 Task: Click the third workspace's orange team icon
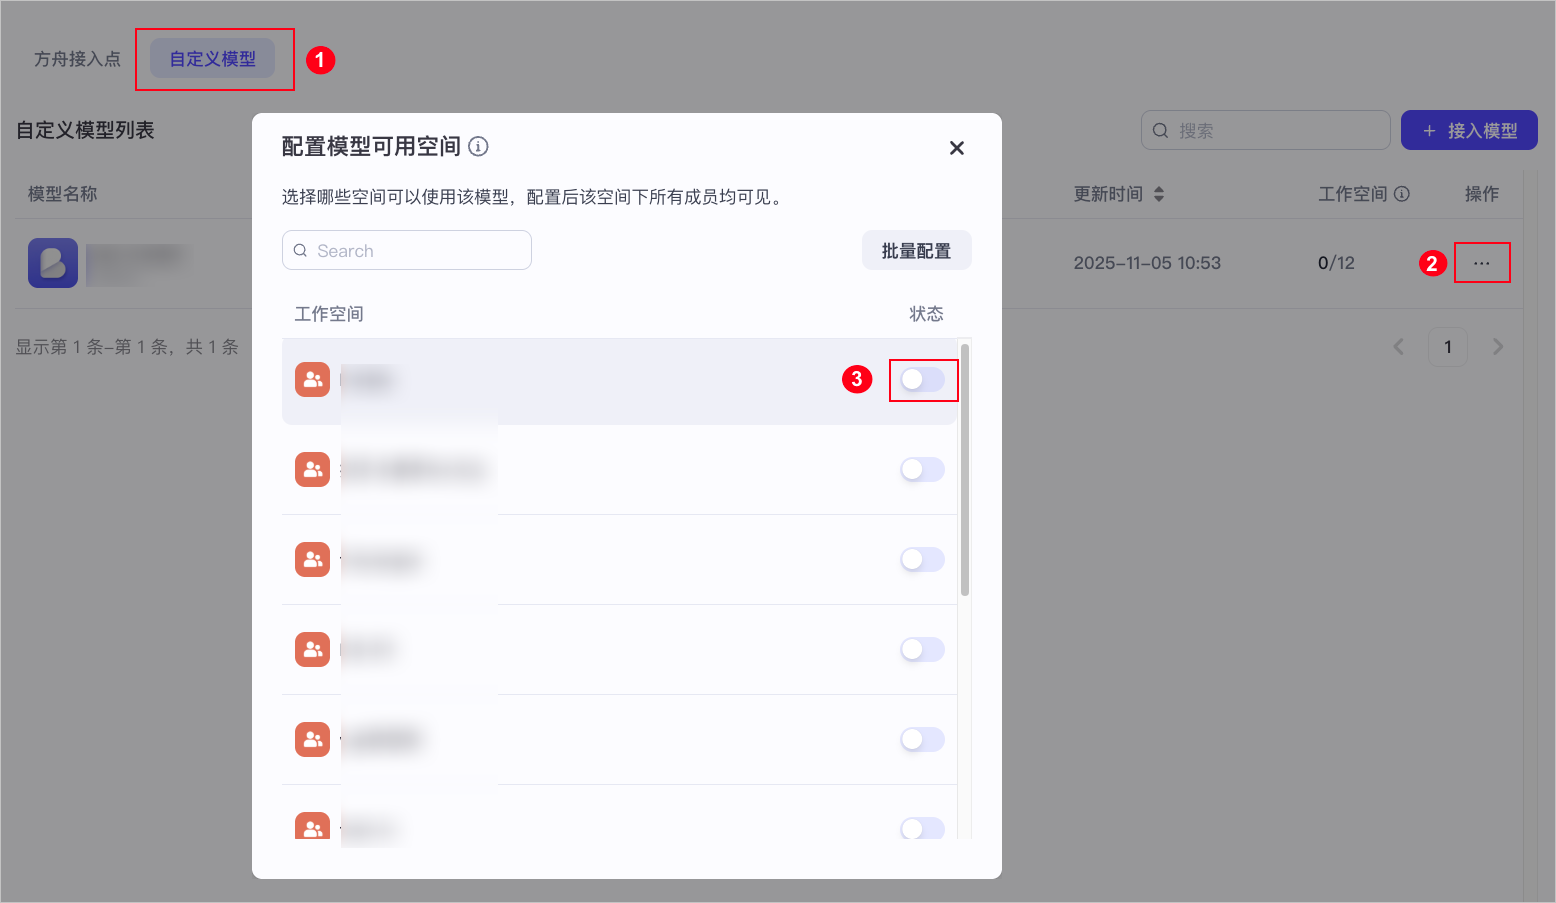click(313, 559)
